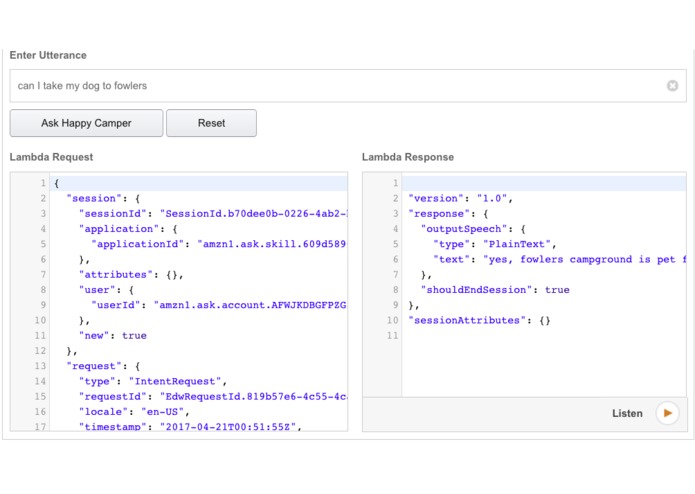Screen dimensions: 695x494
Task: Click the Ask Happy Camper button
Action: pyautogui.click(x=86, y=123)
